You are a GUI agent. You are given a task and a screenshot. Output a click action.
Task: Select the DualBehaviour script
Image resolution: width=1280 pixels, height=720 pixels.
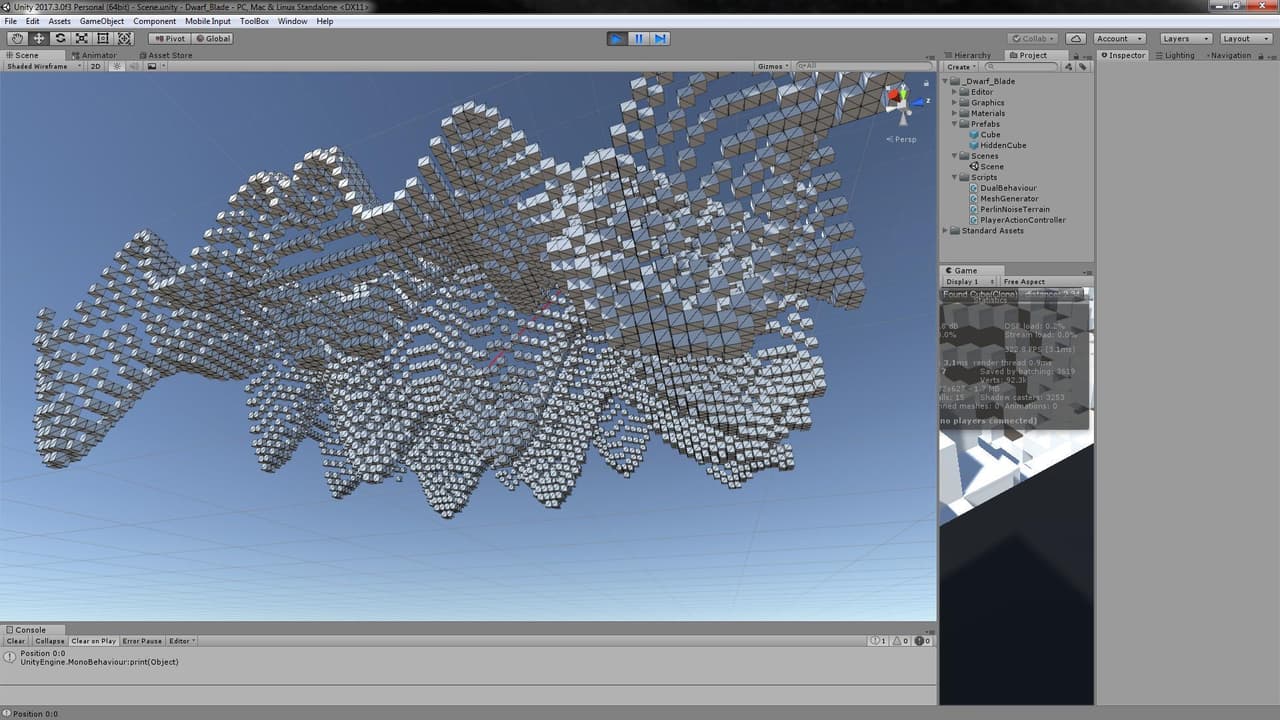1008,188
